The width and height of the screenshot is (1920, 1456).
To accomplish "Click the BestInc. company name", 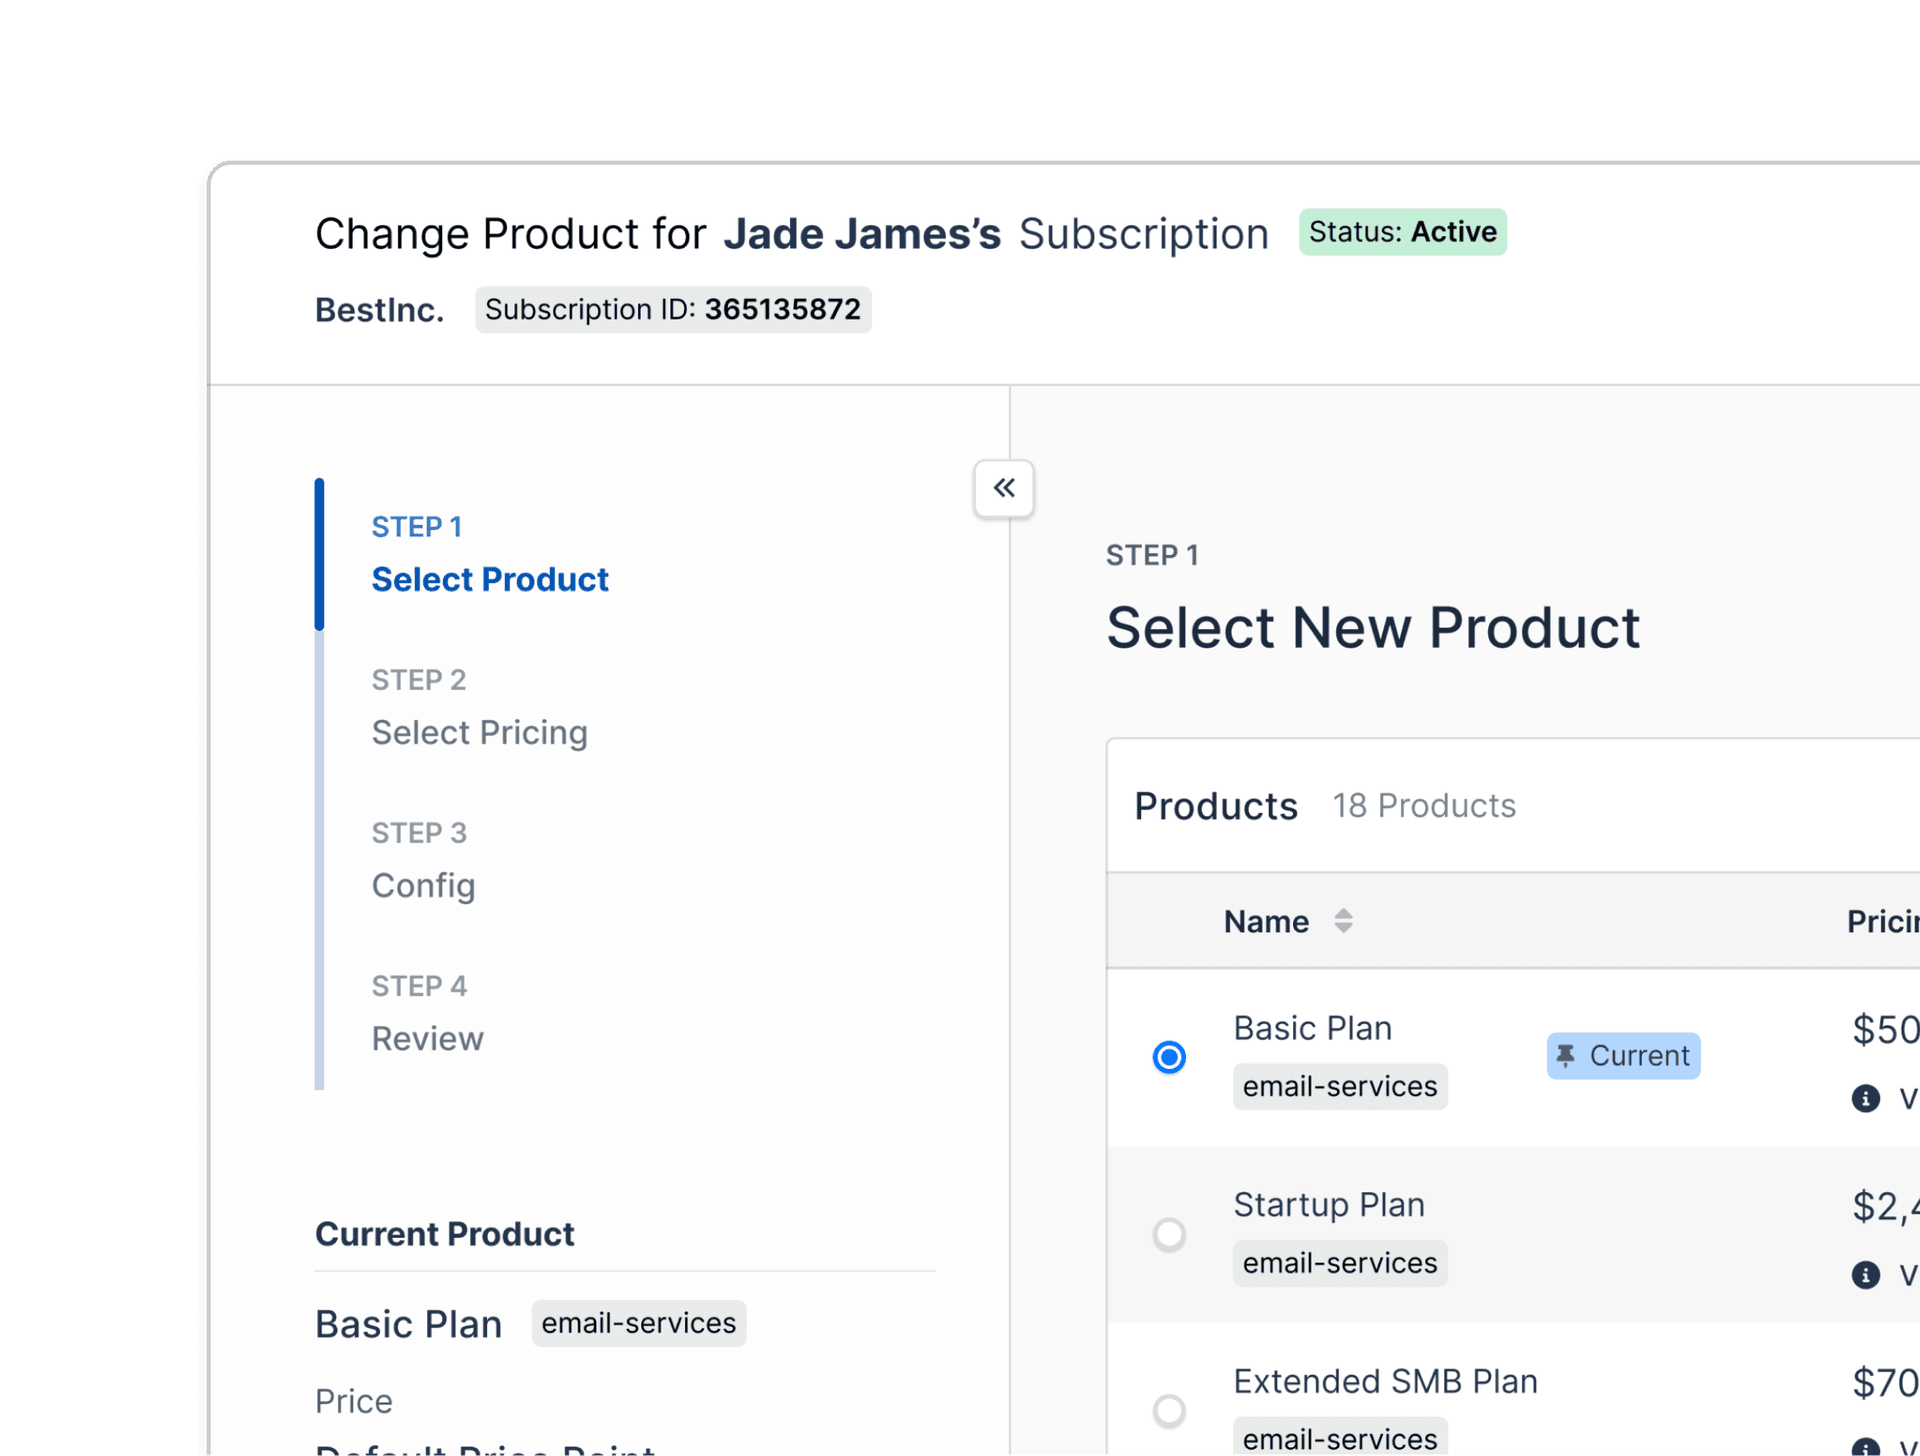I will coord(379,310).
